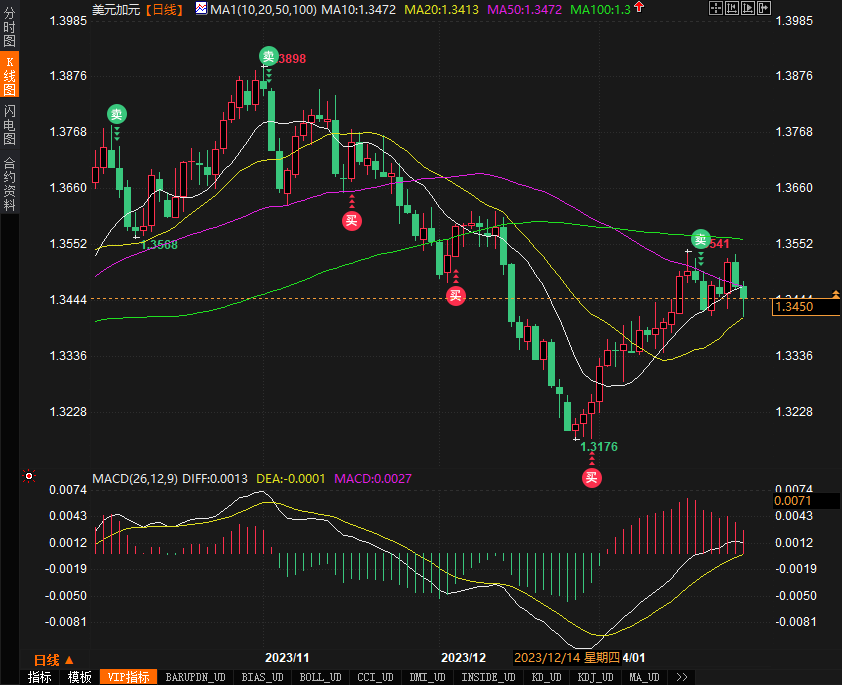Screen dimensions: 842x685
Task: Click the sell marker at the 1.3898 peak
Action: pos(268,56)
